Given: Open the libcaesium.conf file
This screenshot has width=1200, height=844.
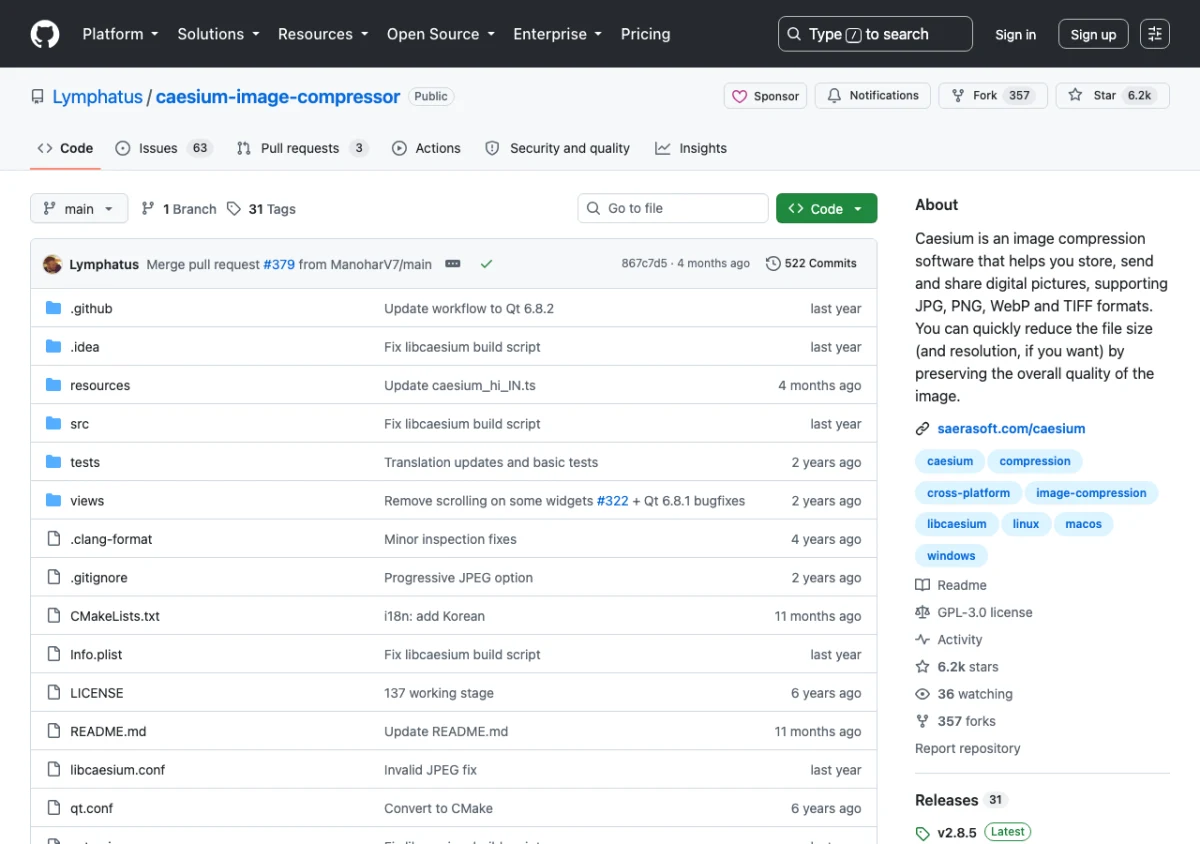Looking at the screenshot, I should click(117, 770).
